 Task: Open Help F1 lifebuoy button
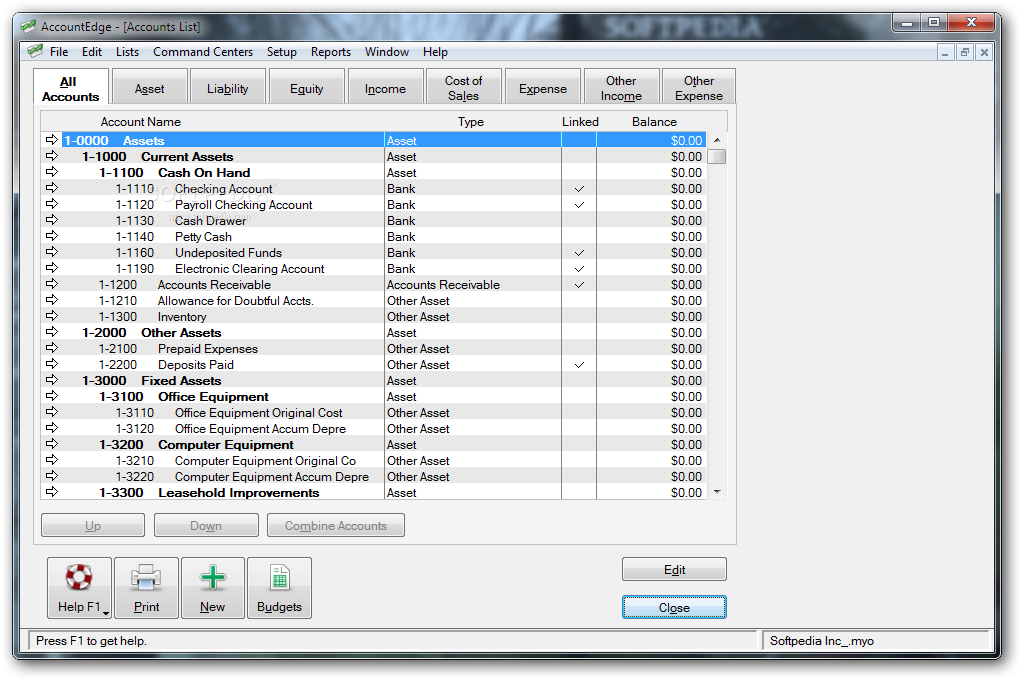79,587
